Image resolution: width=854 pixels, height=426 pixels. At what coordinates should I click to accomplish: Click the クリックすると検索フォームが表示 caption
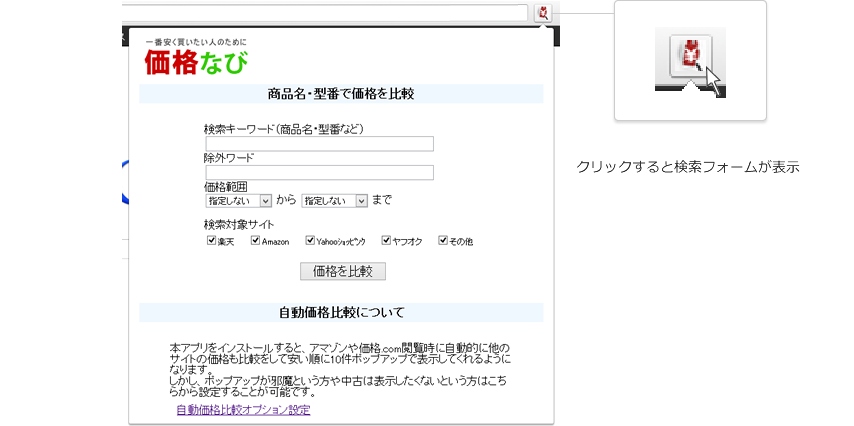[x=688, y=167]
